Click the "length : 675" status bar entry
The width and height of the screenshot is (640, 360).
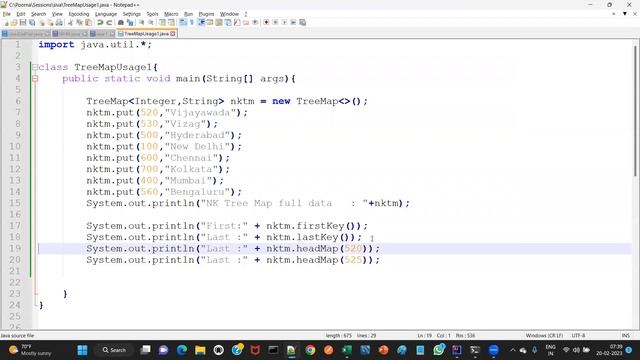coord(339,336)
